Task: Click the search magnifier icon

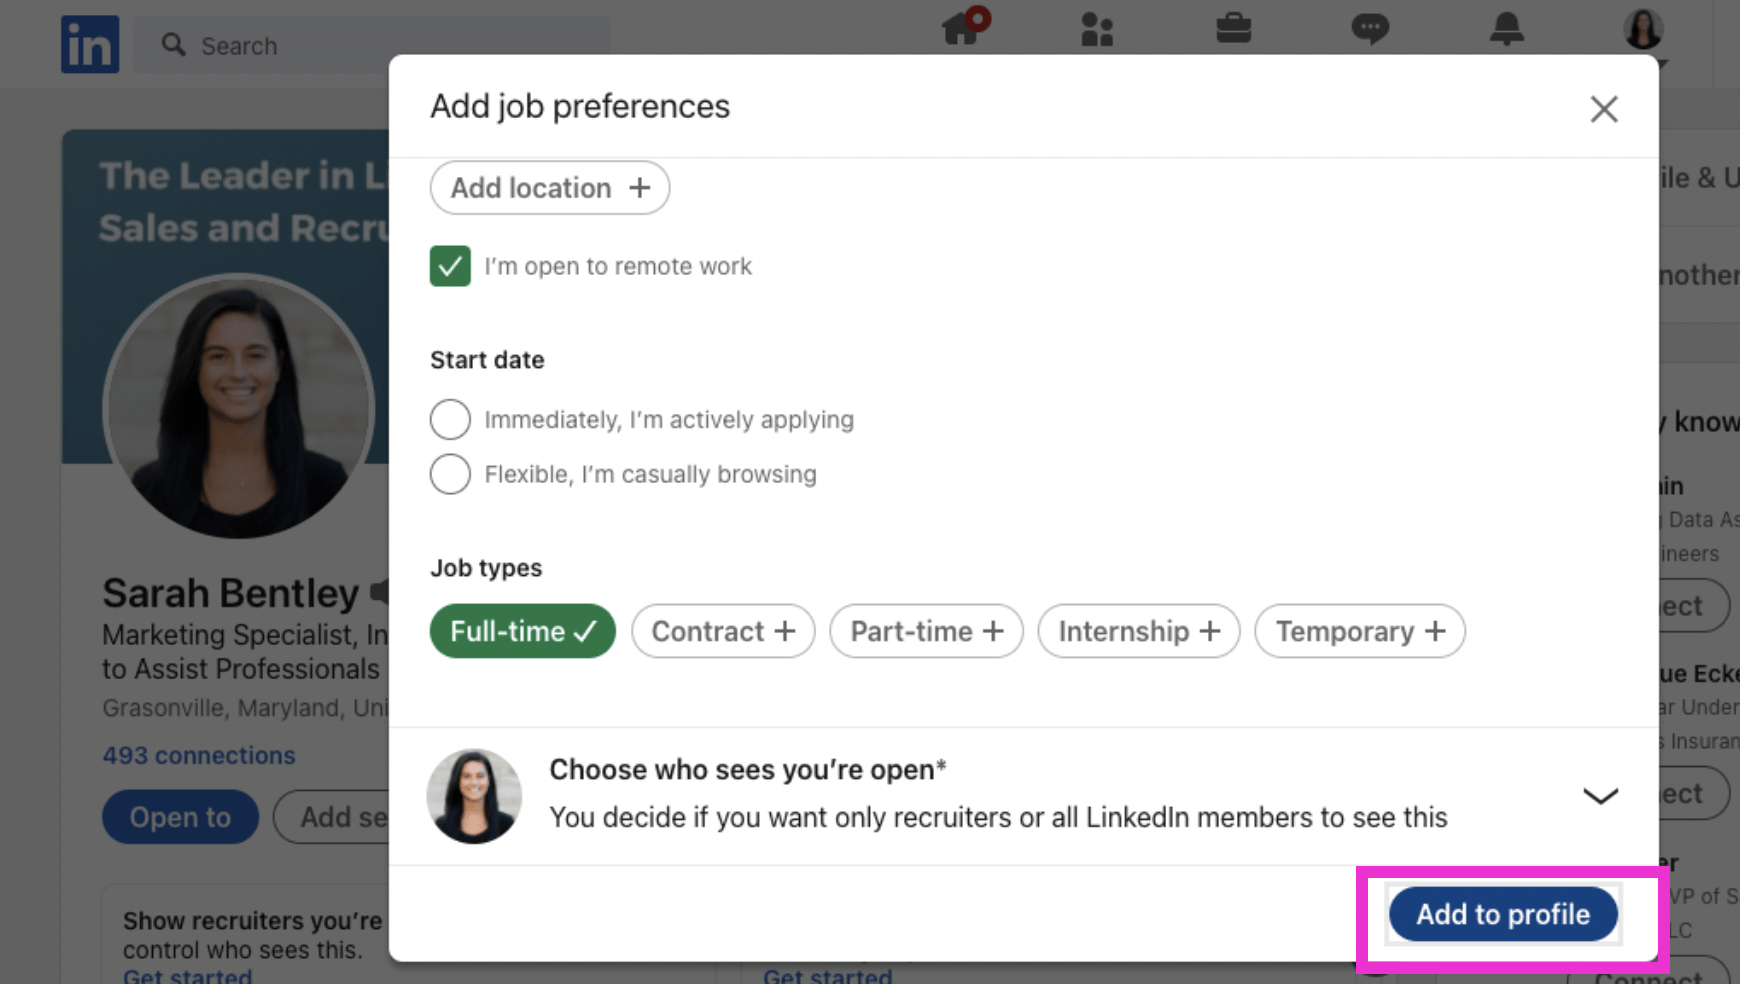Action: pyautogui.click(x=174, y=45)
